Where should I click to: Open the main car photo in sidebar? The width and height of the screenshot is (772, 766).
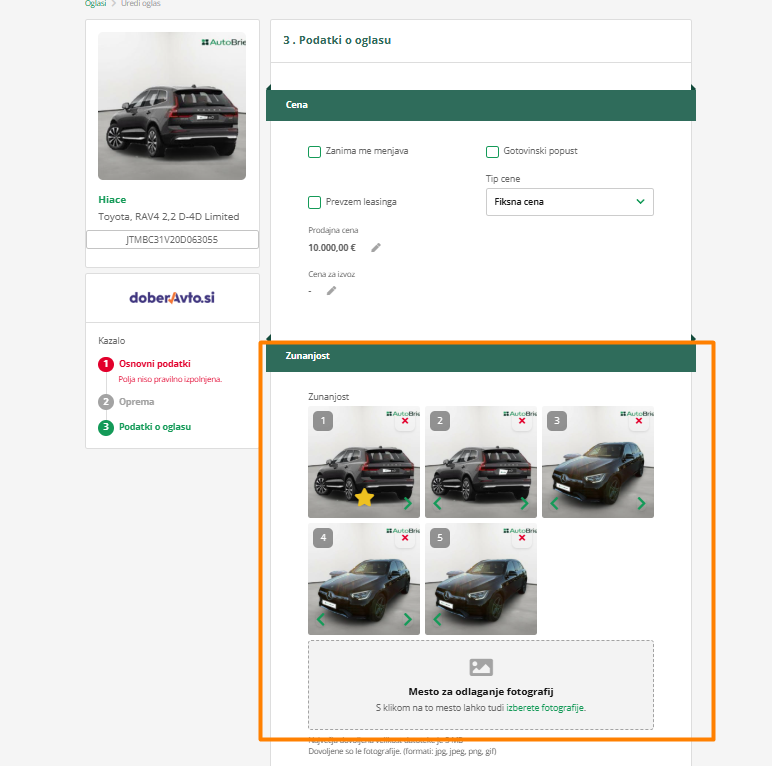coord(172,106)
